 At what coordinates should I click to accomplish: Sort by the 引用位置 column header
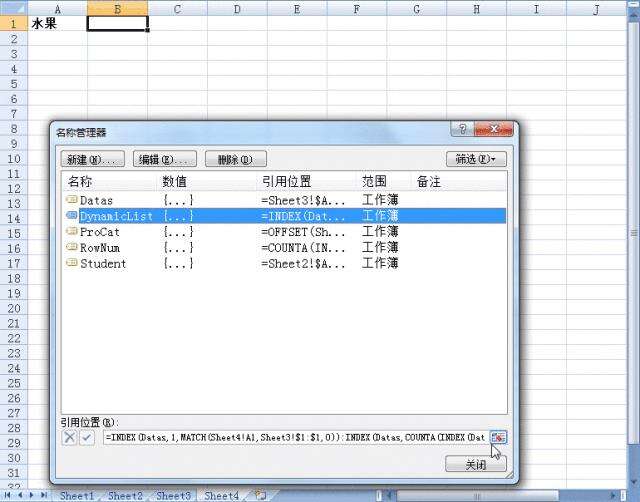pyautogui.click(x=307, y=181)
